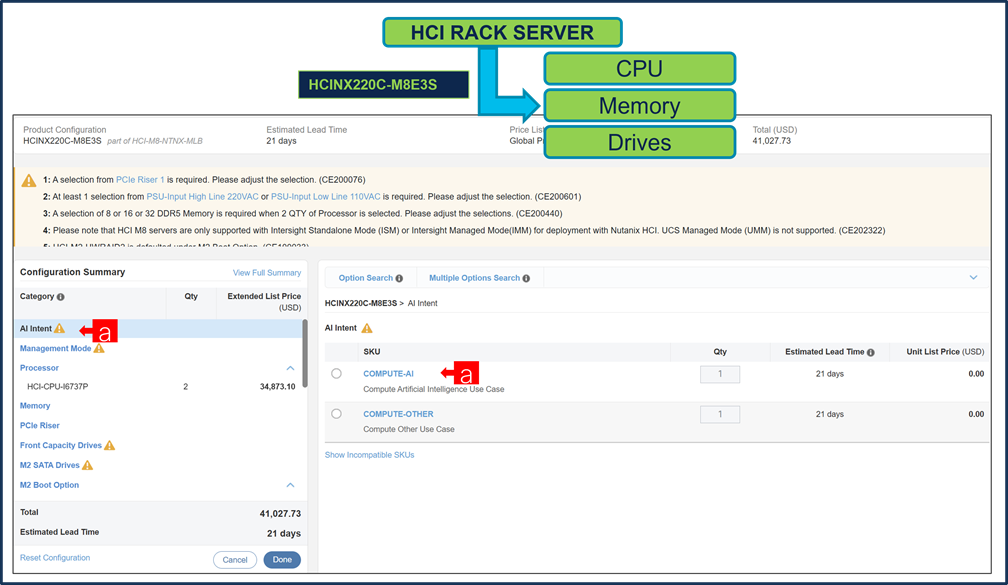Viewport: 1008px width, 585px height.
Task: Collapse the Processor category
Action: pyautogui.click(x=291, y=368)
